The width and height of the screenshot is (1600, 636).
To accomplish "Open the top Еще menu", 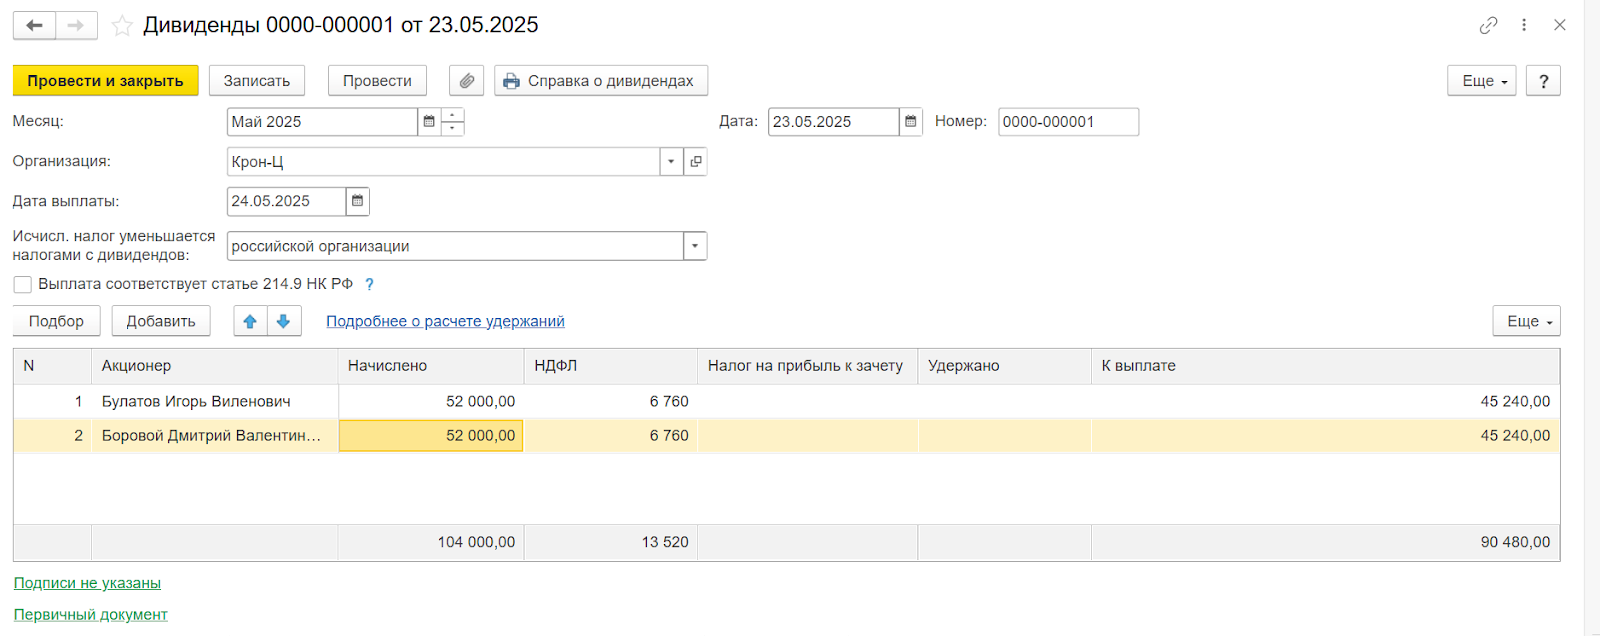I will 1481,81.
